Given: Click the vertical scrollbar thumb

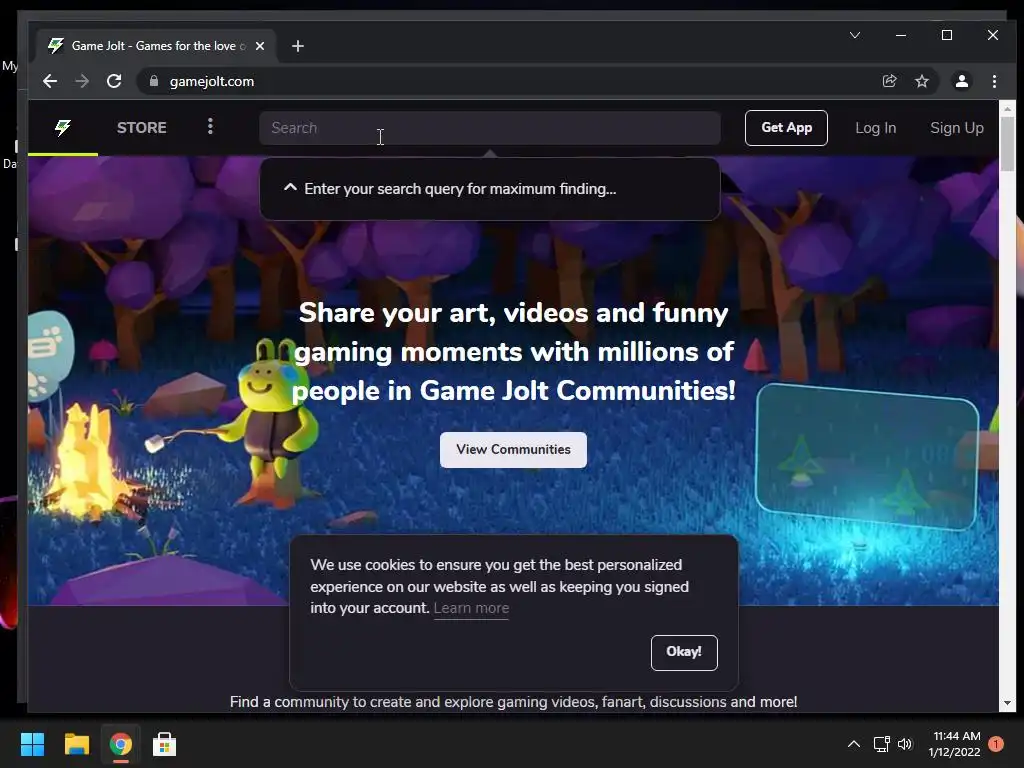Looking at the screenshot, I should coord(1006,143).
